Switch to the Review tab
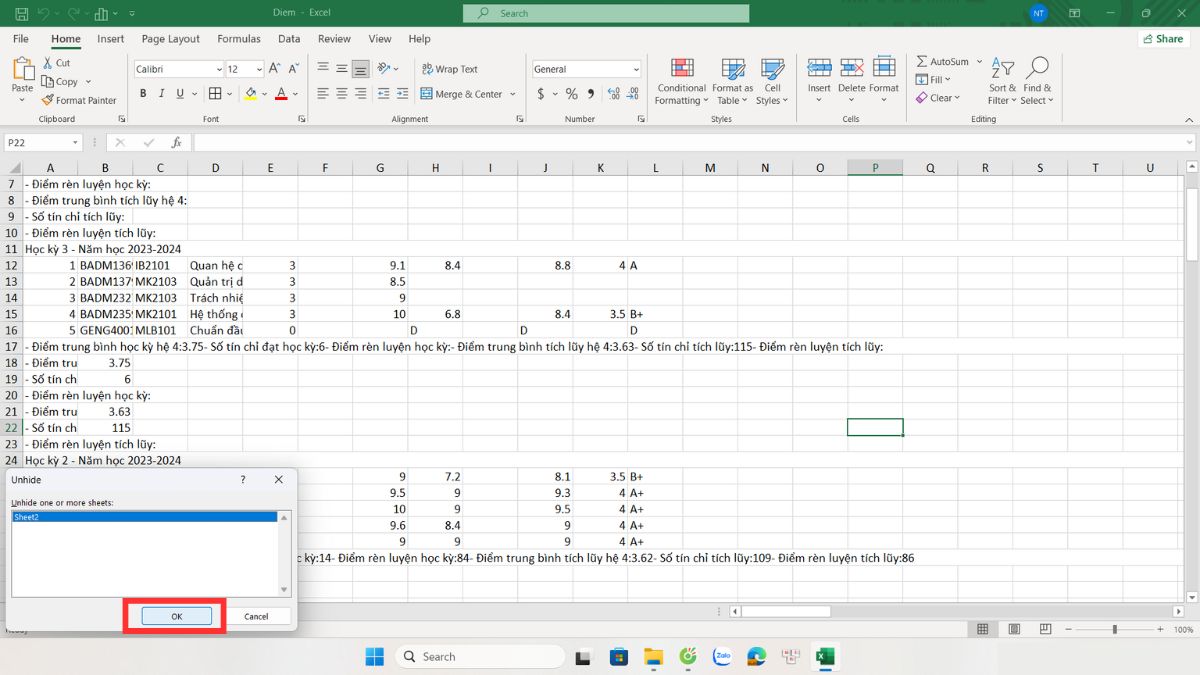Image resolution: width=1200 pixels, height=675 pixels. [x=334, y=39]
